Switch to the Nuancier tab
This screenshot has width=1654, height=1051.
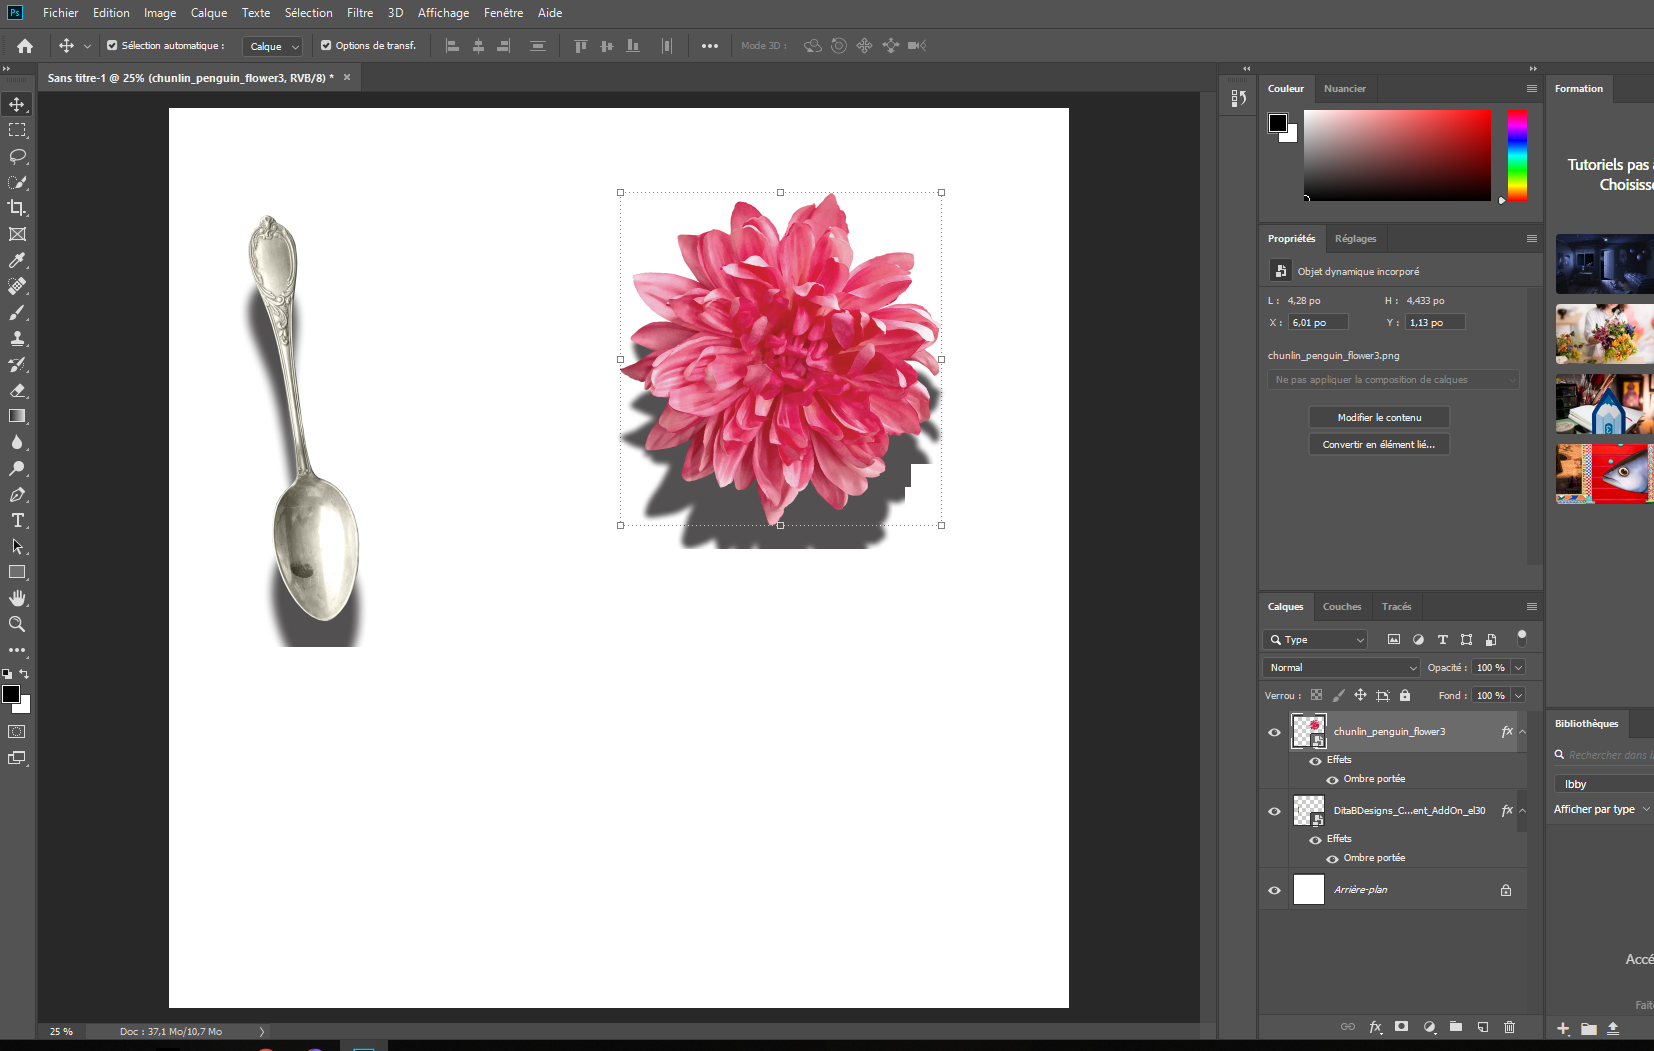point(1344,89)
